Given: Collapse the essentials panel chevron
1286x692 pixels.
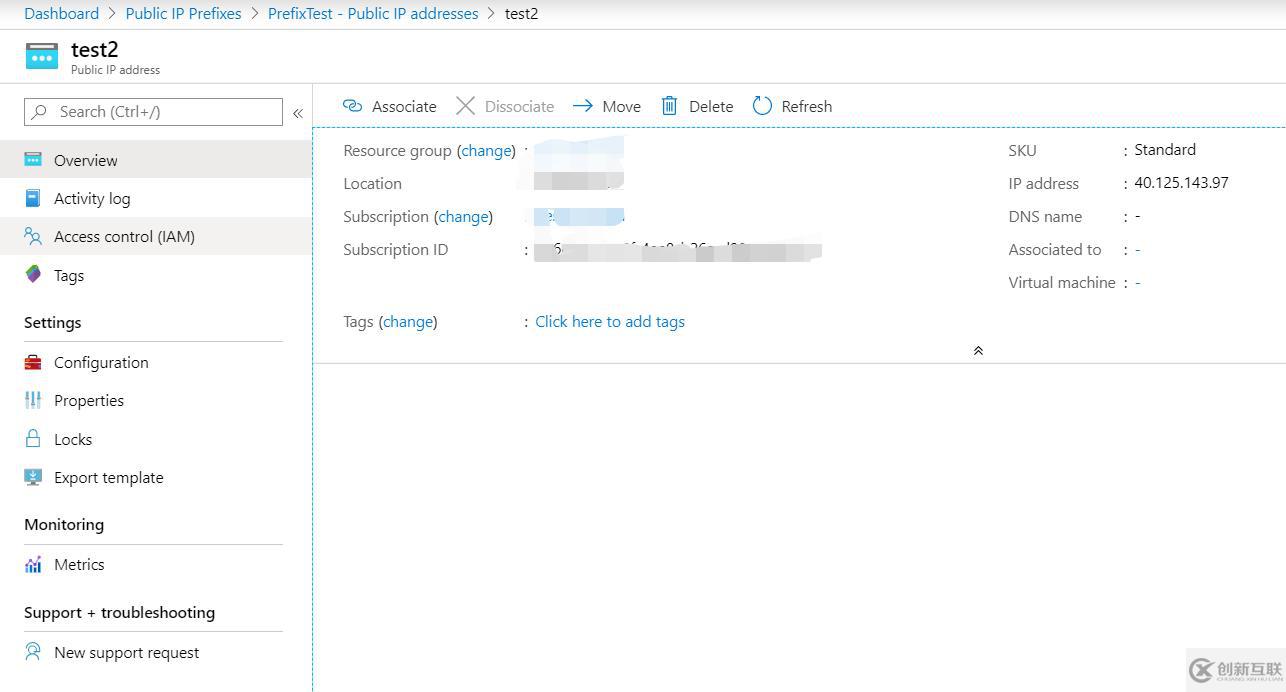Looking at the screenshot, I should [x=978, y=351].
